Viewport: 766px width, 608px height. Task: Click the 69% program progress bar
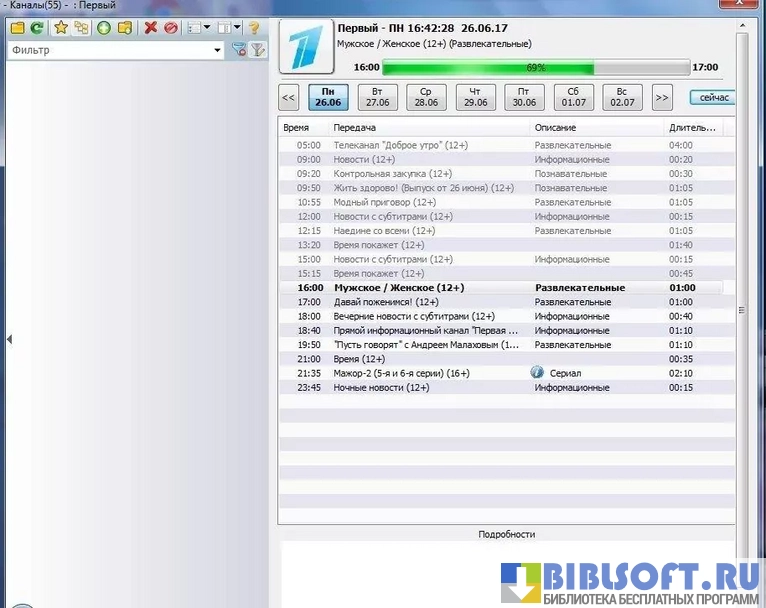535,68
